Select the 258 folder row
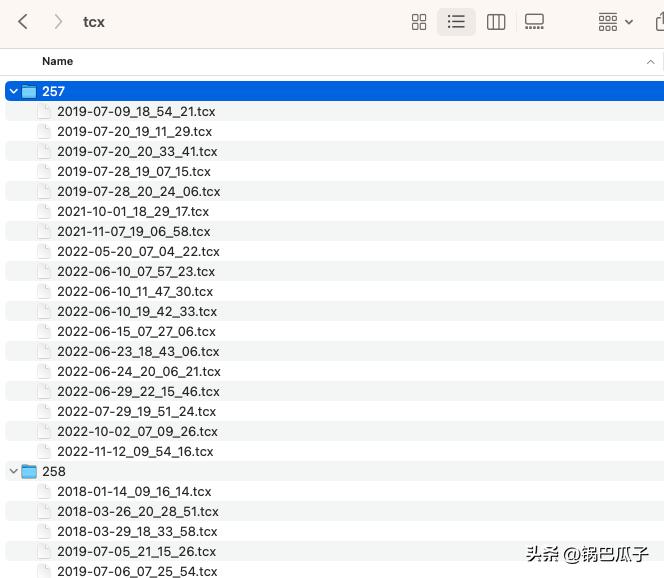This screenshot has height=578, width=664. point(335,471)
